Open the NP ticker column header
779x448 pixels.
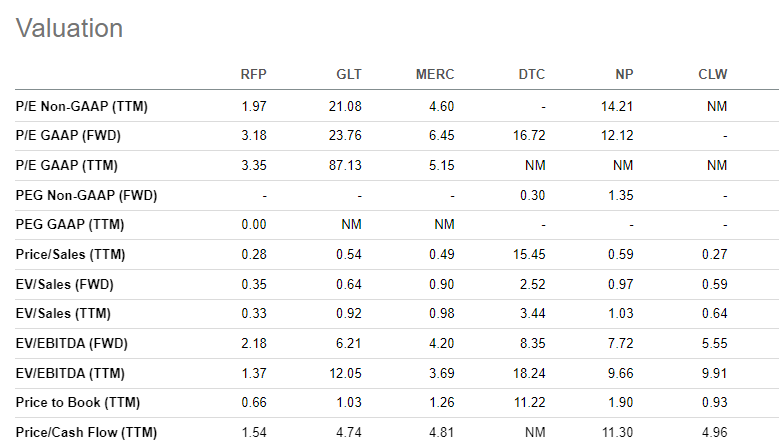click(624, 75)
